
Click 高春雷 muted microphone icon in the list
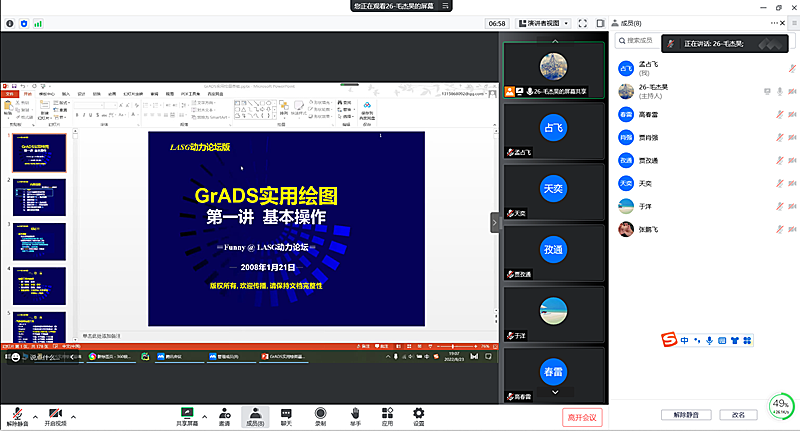point(780,114)
